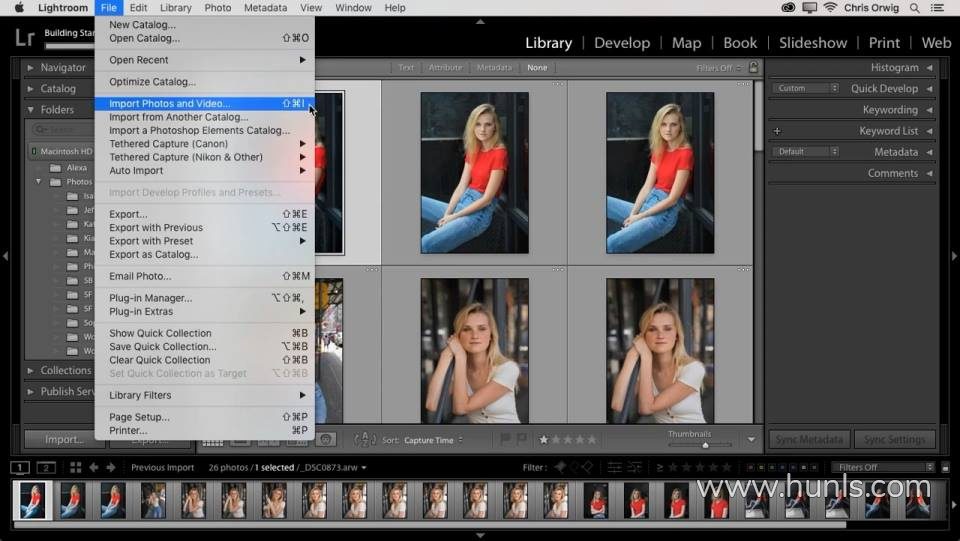Open the Auto Import submenu
Viewport: 960px width, 541px height.
[204, 171]
